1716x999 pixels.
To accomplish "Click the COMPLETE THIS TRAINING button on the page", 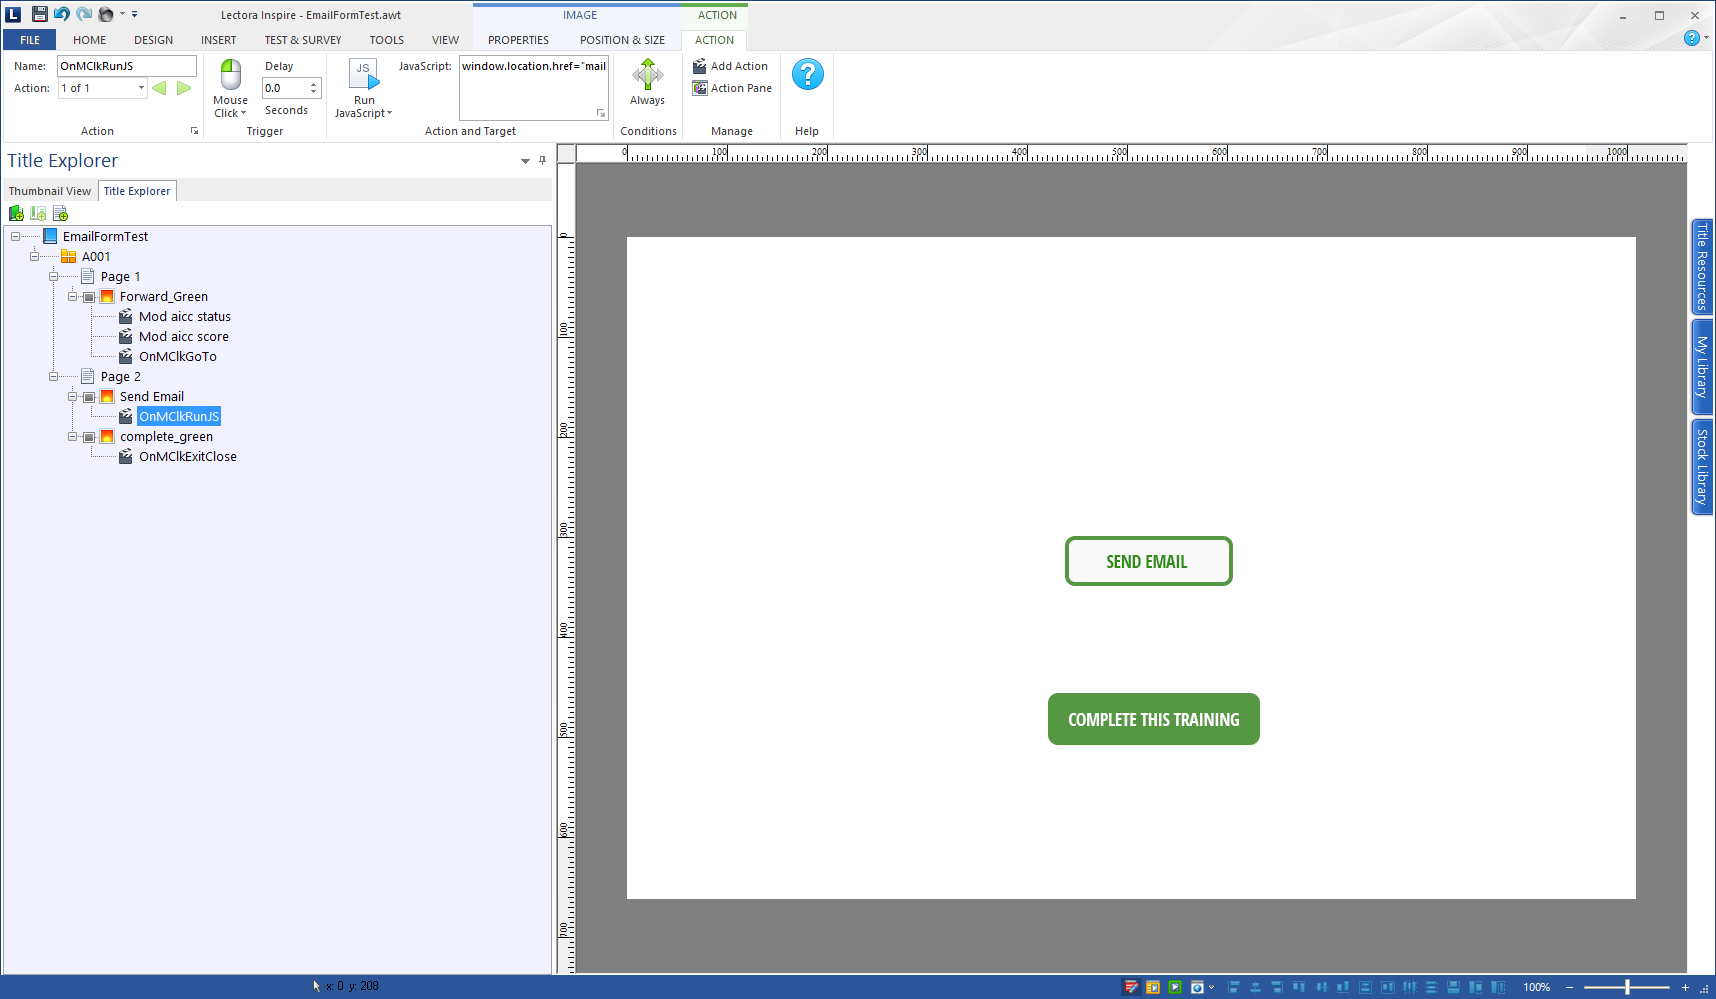I will click(x=1153, y=719).
